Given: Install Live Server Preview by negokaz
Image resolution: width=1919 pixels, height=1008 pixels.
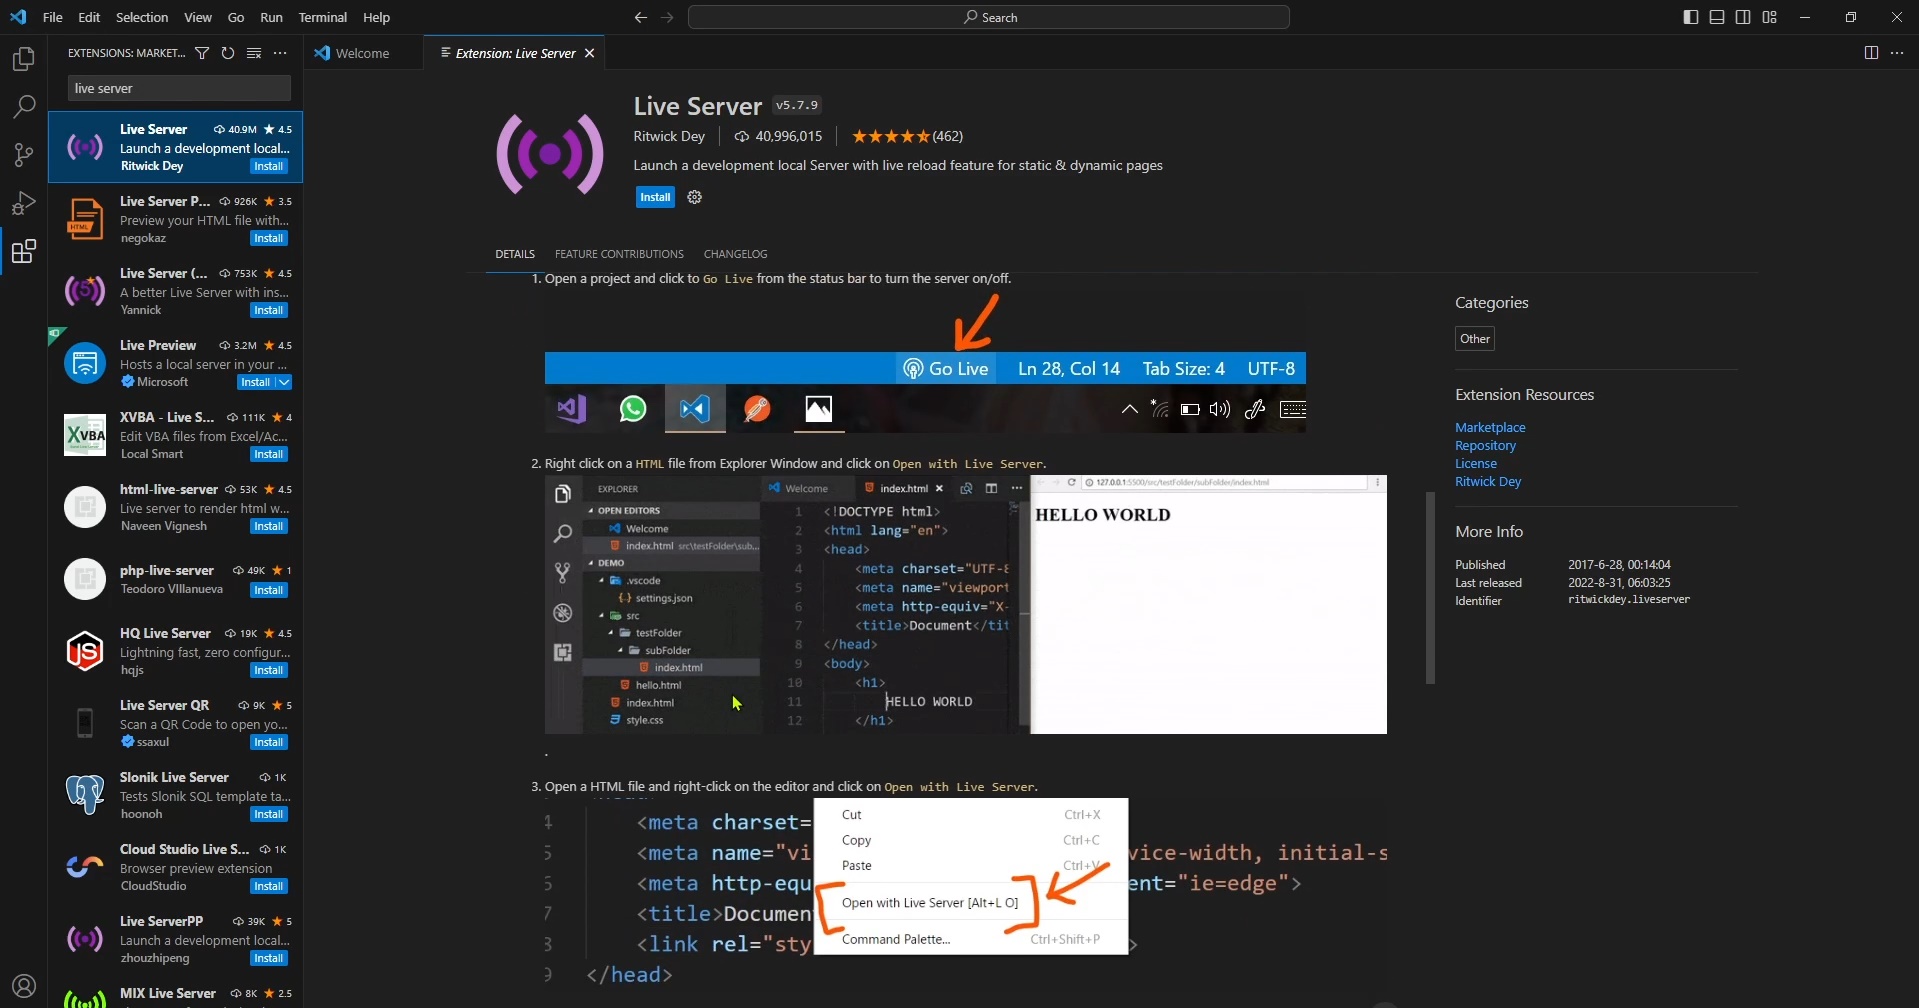Looking at the screenshot, I should tap(269, 238).
